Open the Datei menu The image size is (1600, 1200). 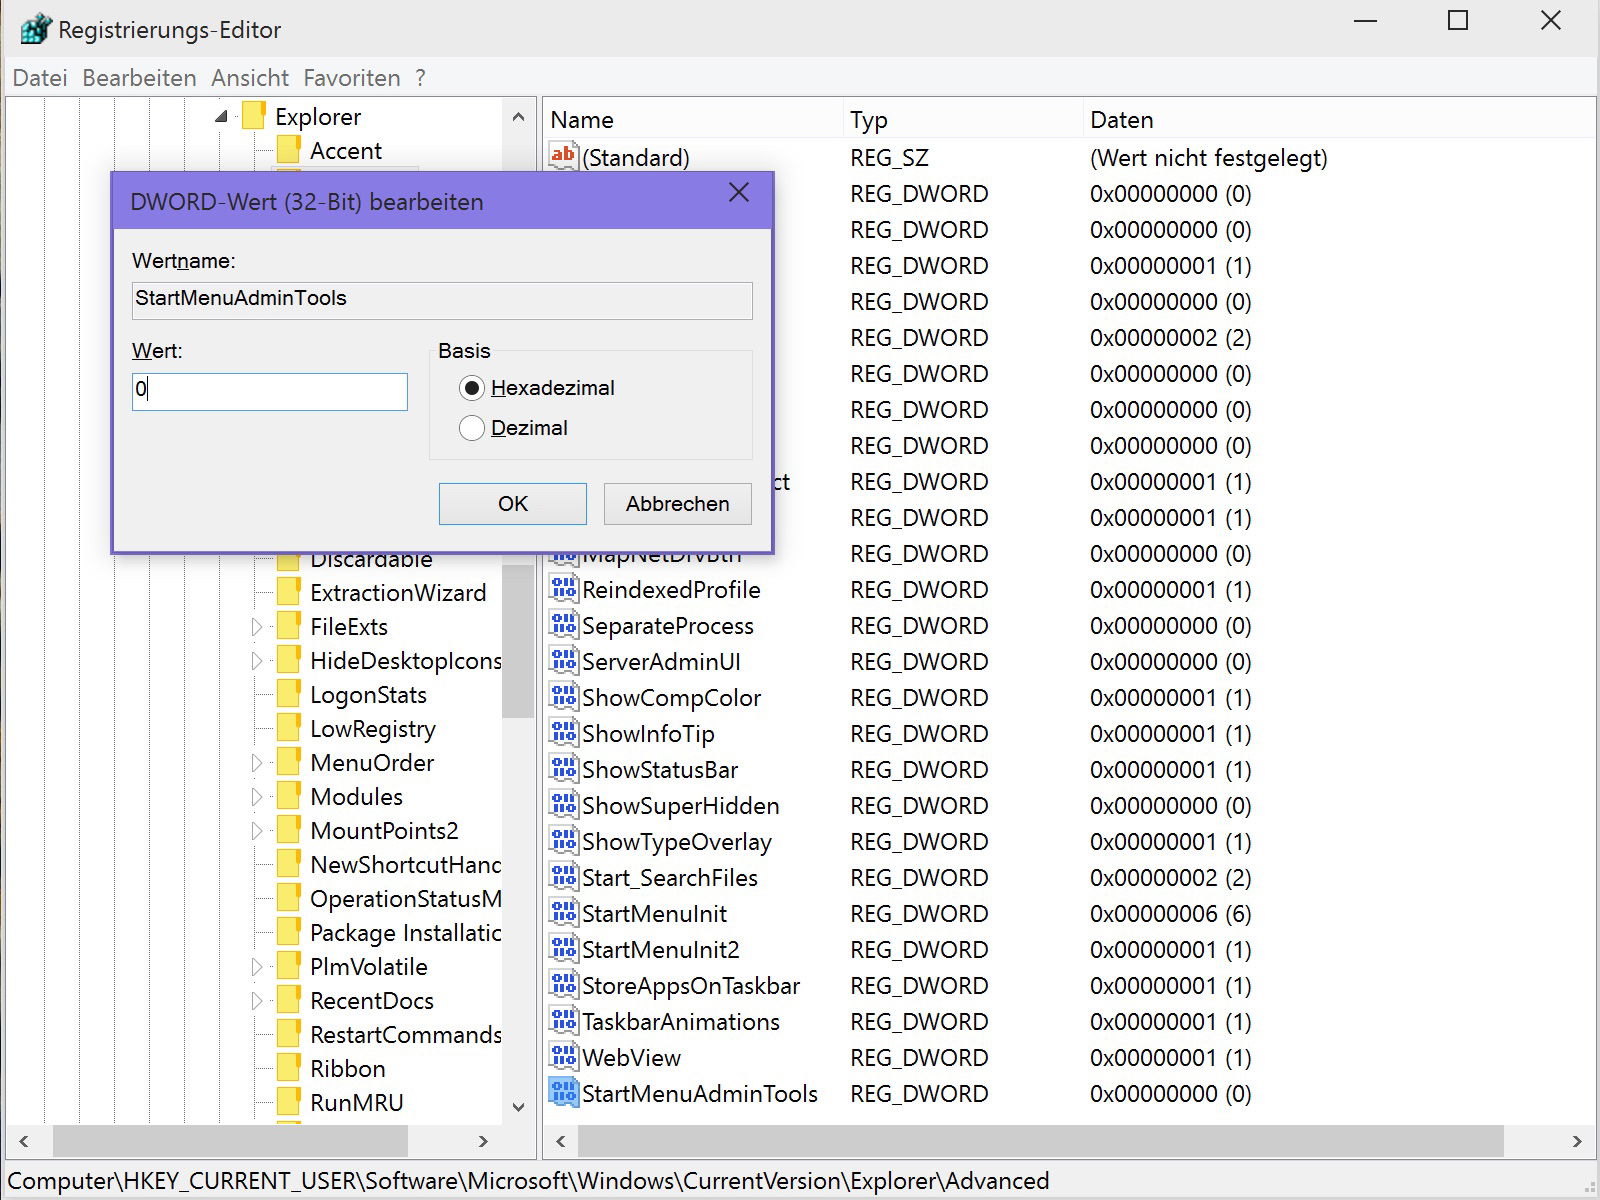click(40, 78)
